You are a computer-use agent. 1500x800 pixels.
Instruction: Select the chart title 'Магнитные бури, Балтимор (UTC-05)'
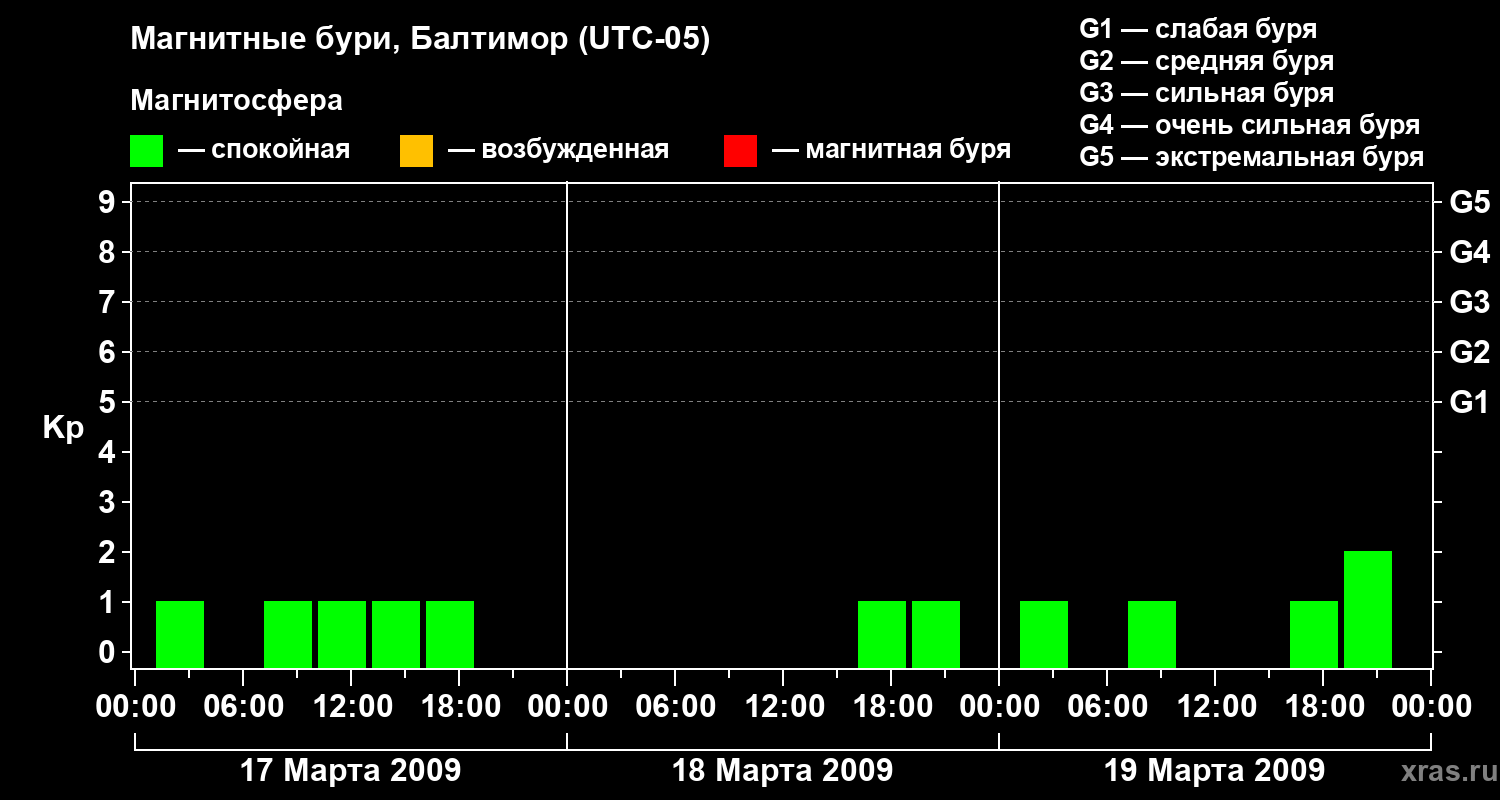click(420, 40)
